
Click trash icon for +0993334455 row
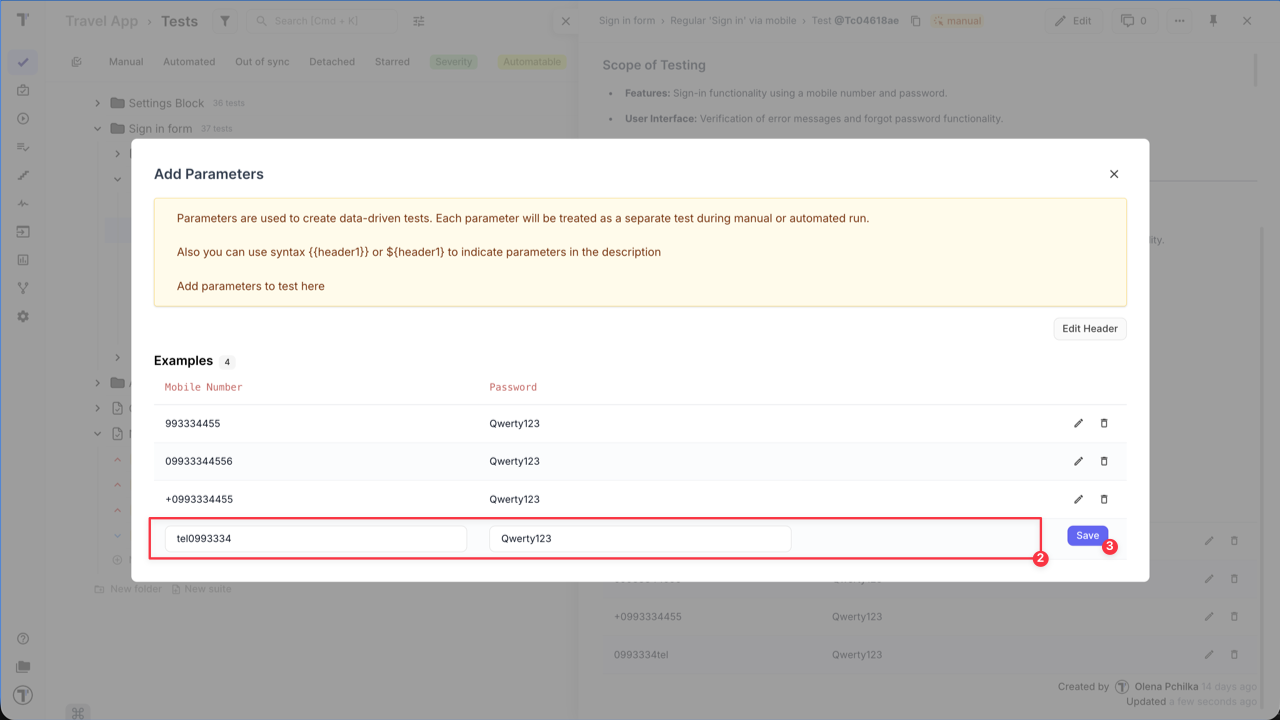pos(1104,499)
